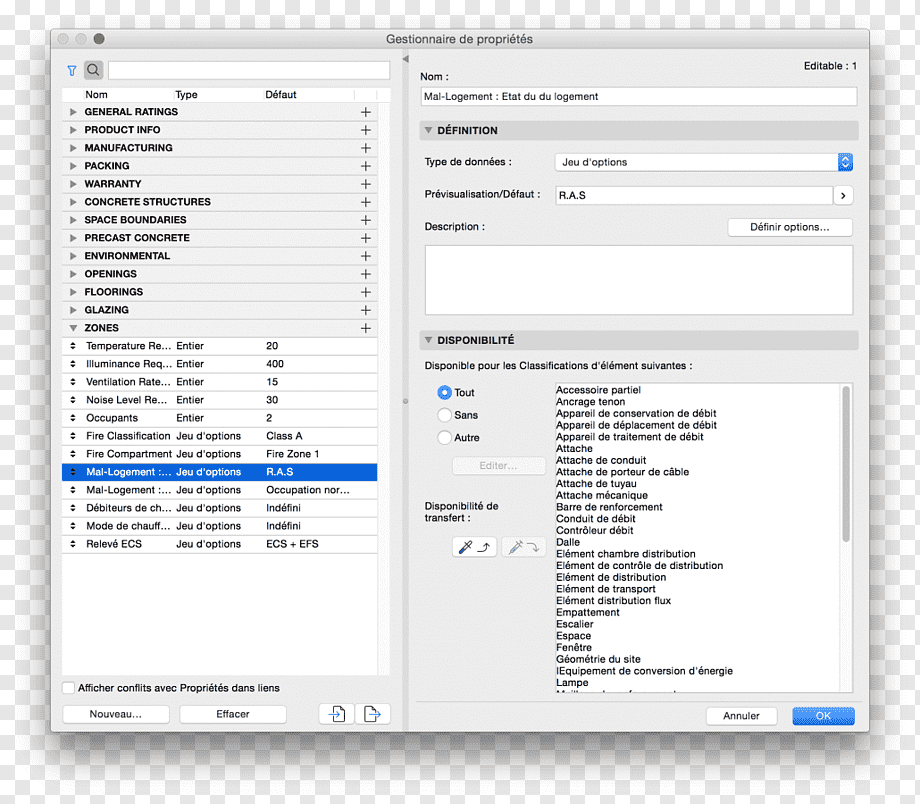The image size is (920, 804).
Task: Add property to GENERAL RATINGS group plus
Action: pos(366,112)
